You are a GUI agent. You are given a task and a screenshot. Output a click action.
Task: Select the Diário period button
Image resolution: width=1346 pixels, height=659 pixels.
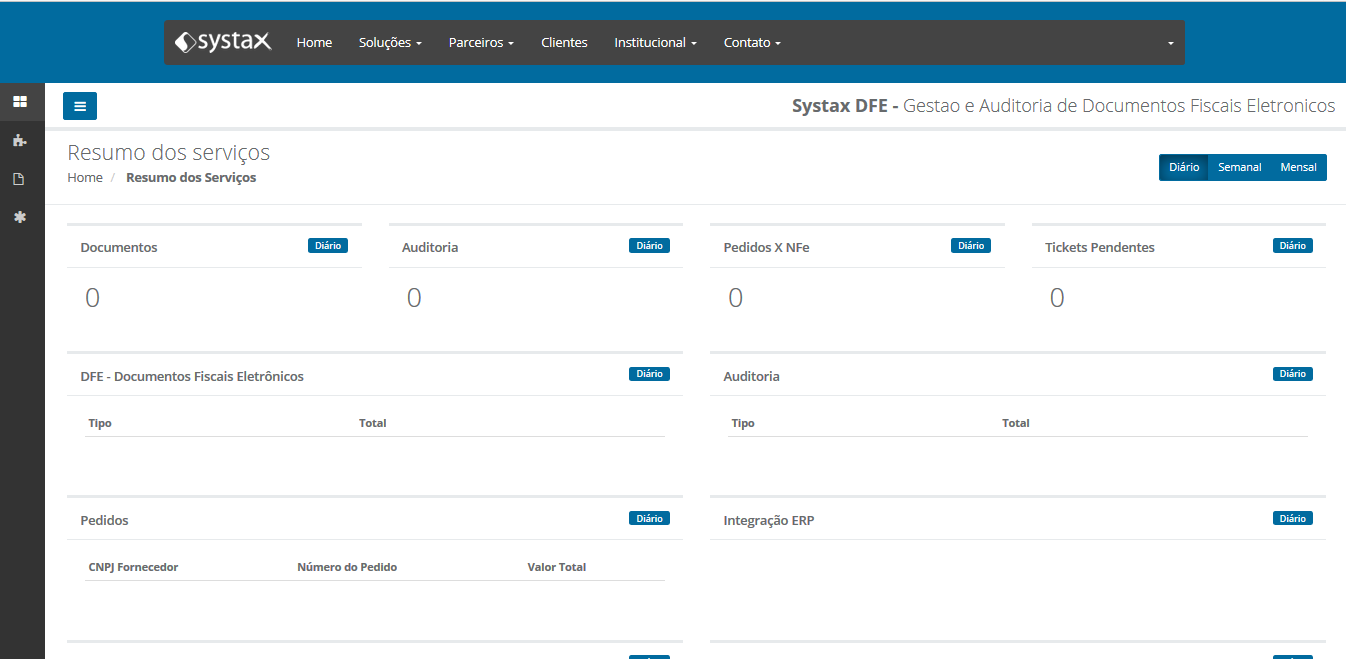[x=1184, y=168]
